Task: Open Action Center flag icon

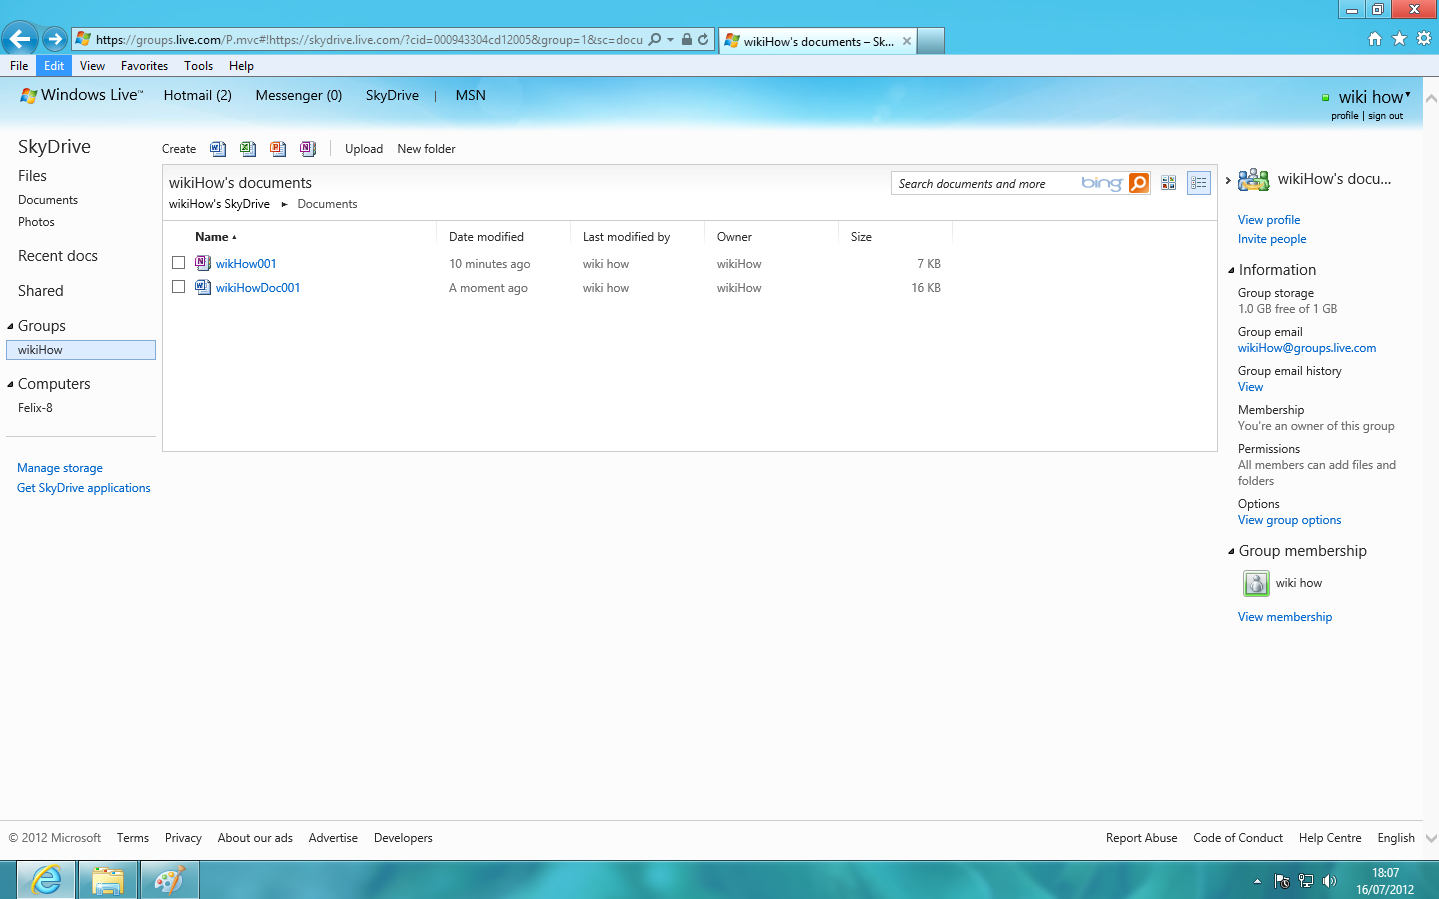Action: [x=1282, y=881]
